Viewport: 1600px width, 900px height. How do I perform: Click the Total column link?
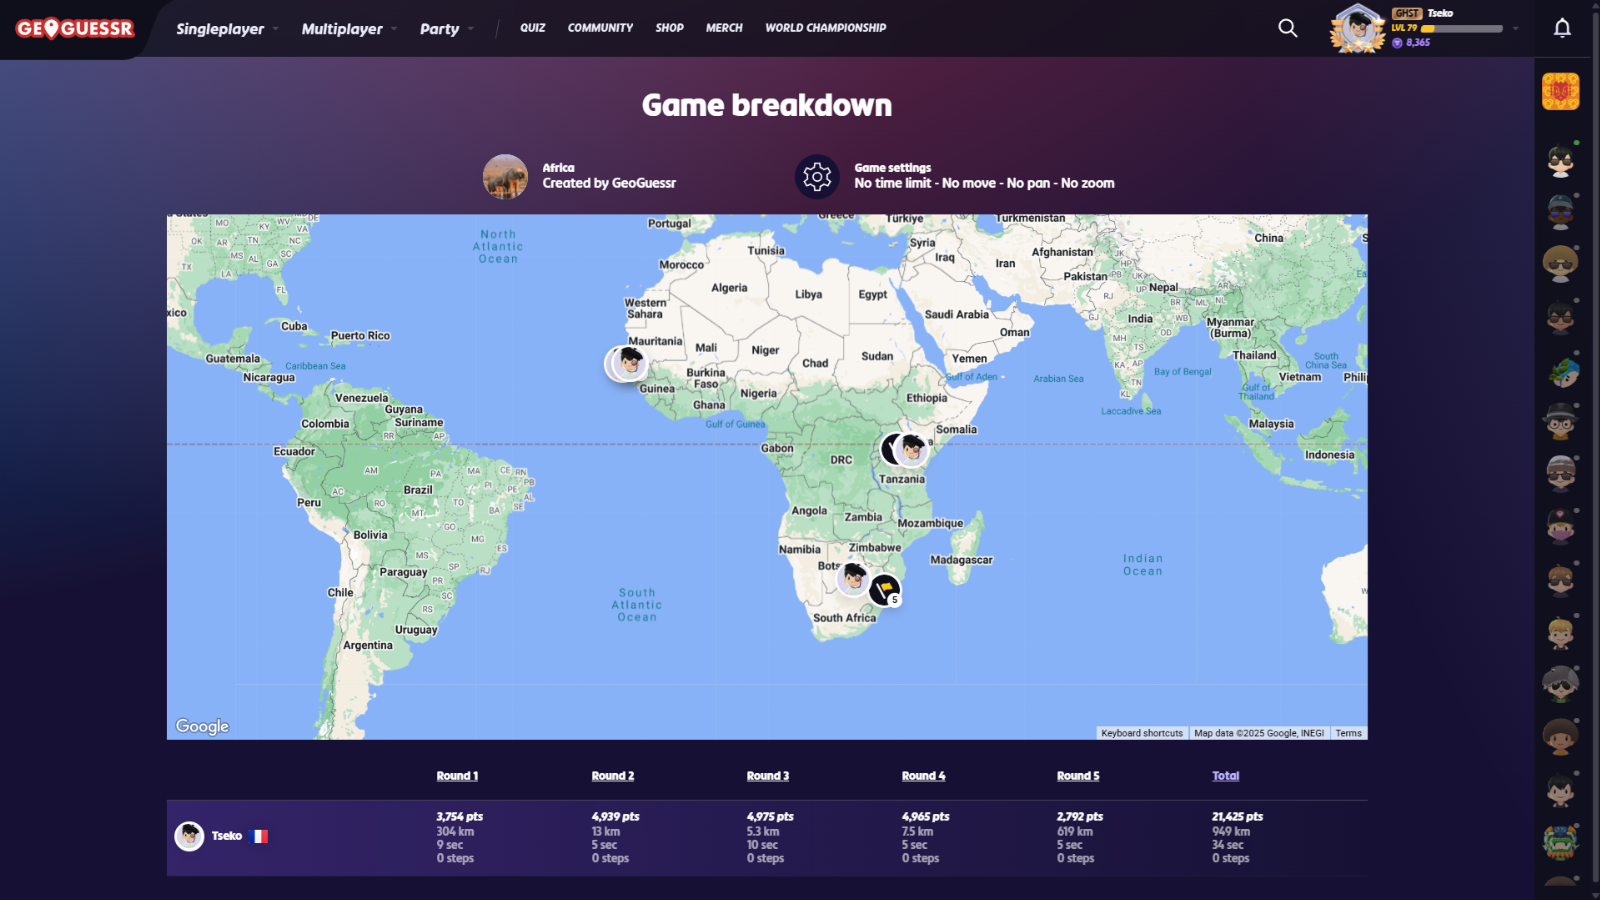point(1225,776)
